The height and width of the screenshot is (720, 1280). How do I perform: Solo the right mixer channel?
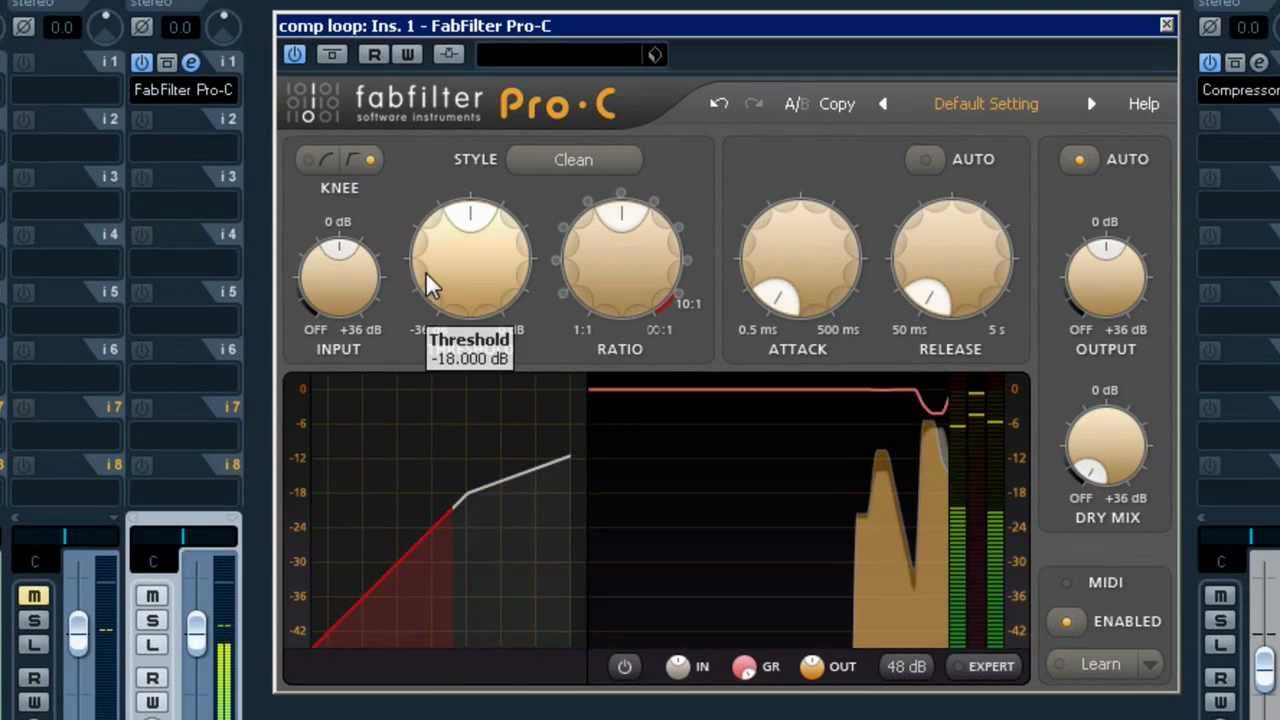[x=1220, y=621]
